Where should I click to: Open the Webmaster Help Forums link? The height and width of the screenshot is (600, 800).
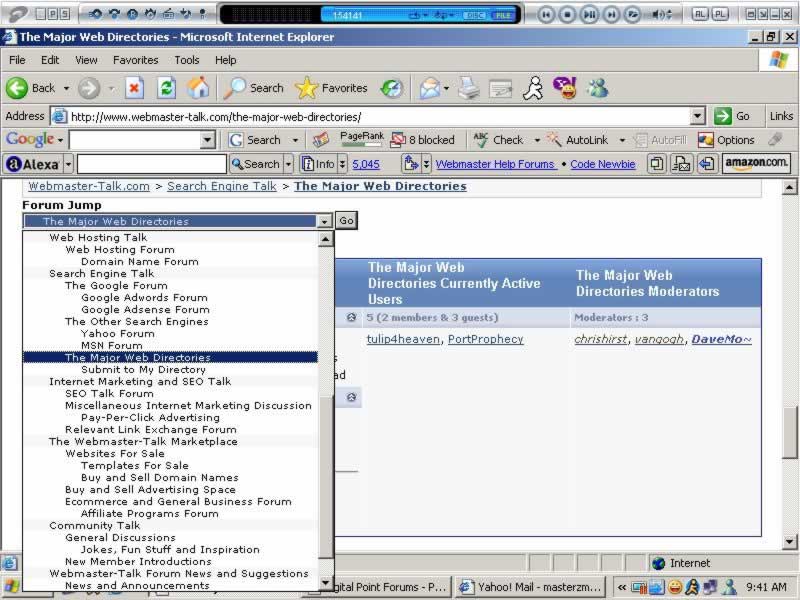495,164
